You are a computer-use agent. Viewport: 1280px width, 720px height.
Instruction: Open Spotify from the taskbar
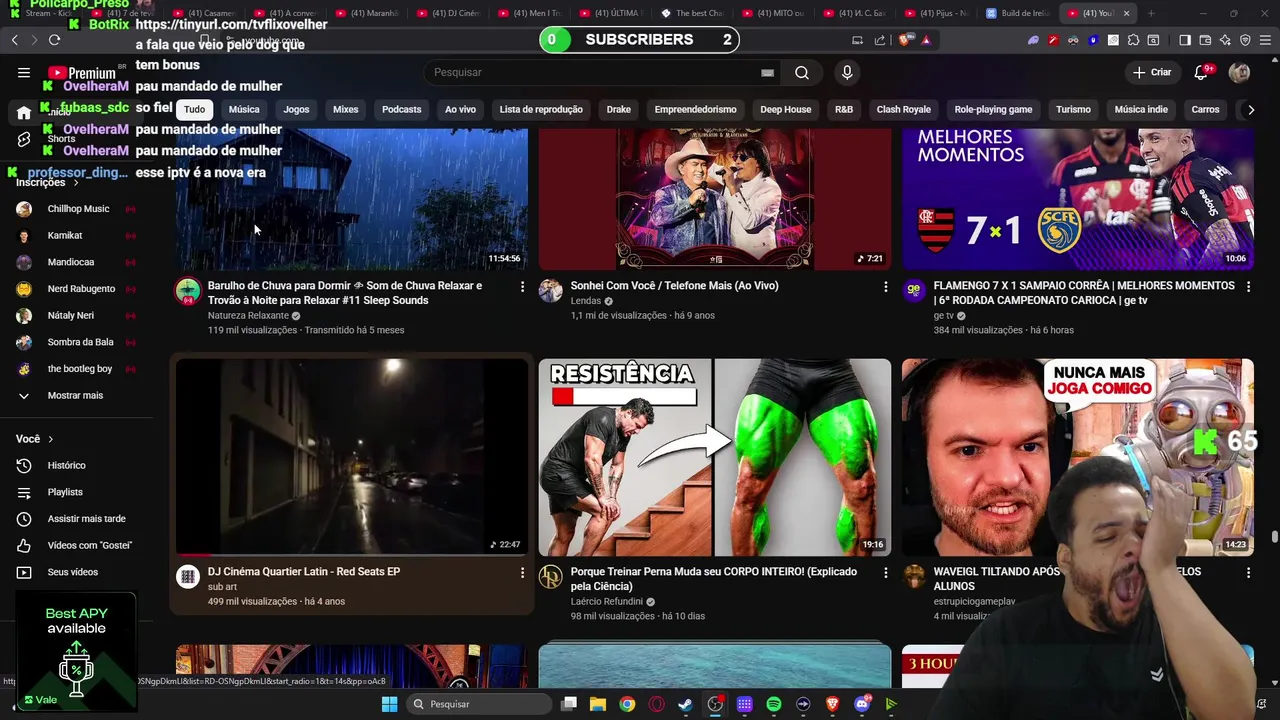pyautogui.click(x=773, y=704)
